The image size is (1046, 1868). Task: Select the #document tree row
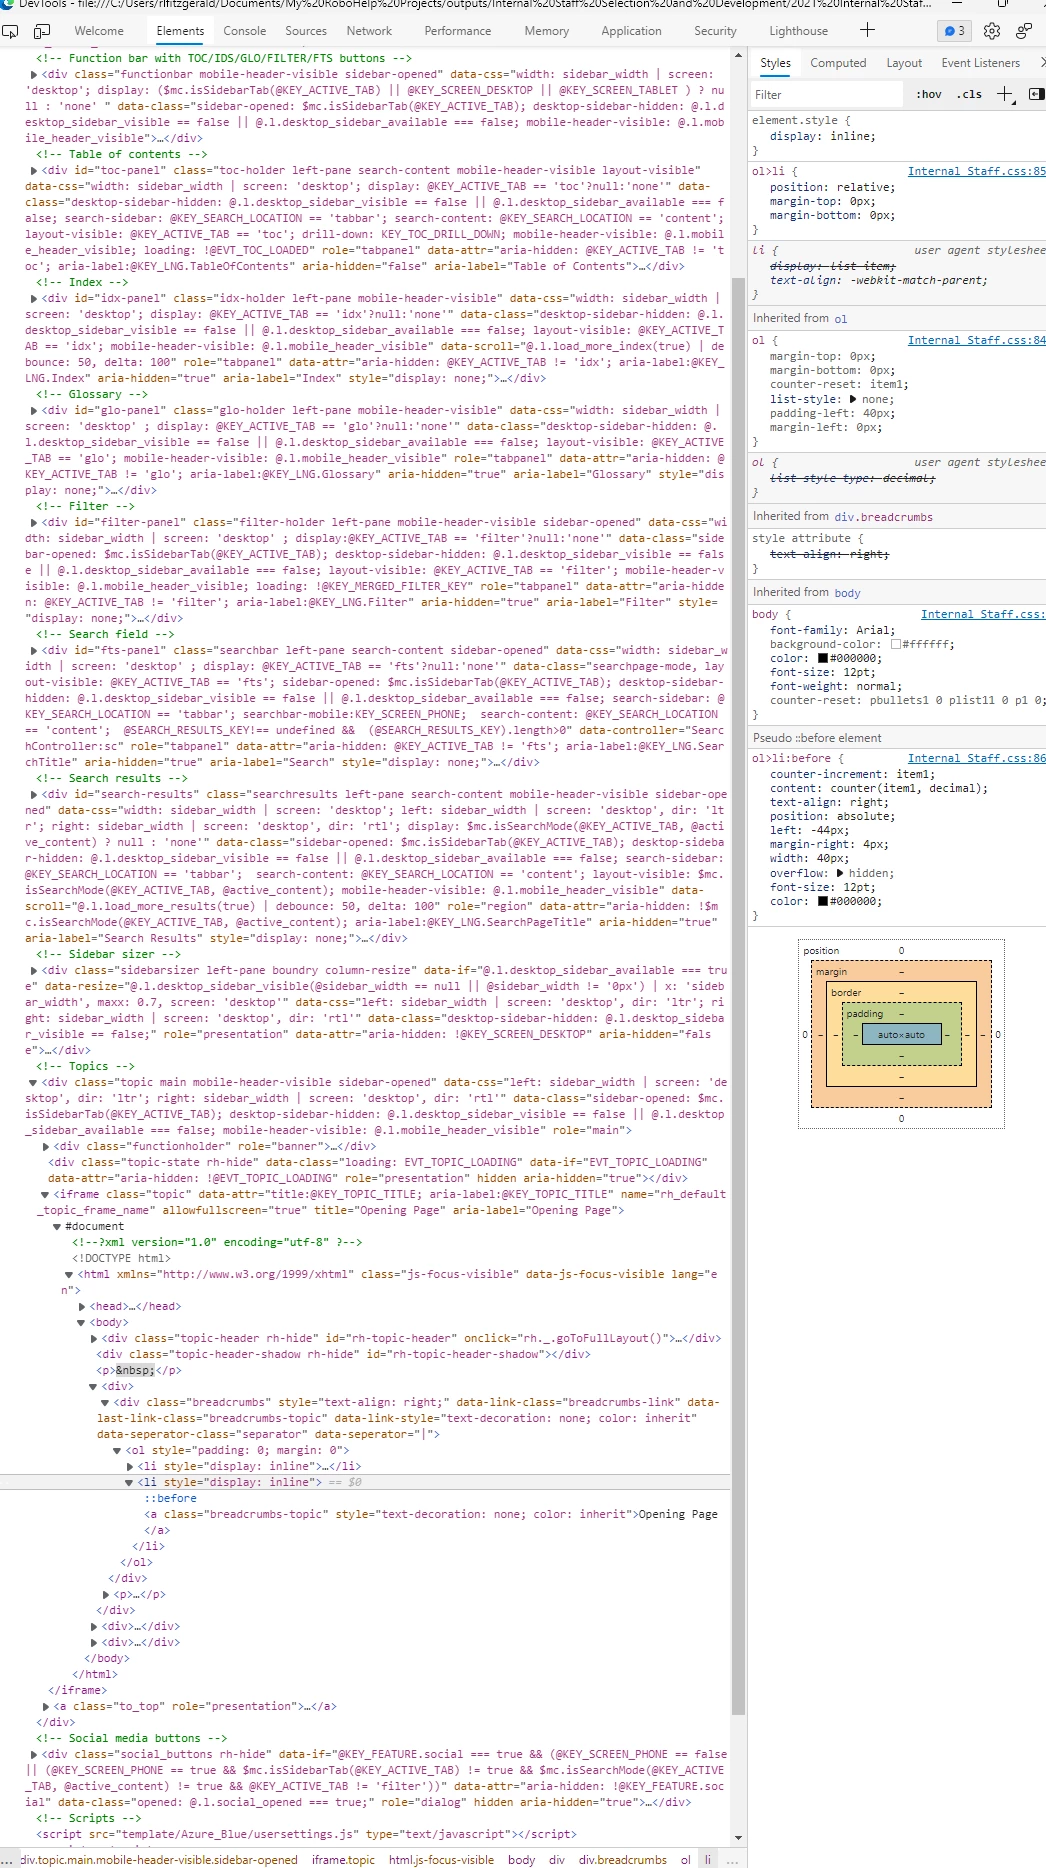(95, 1226)
